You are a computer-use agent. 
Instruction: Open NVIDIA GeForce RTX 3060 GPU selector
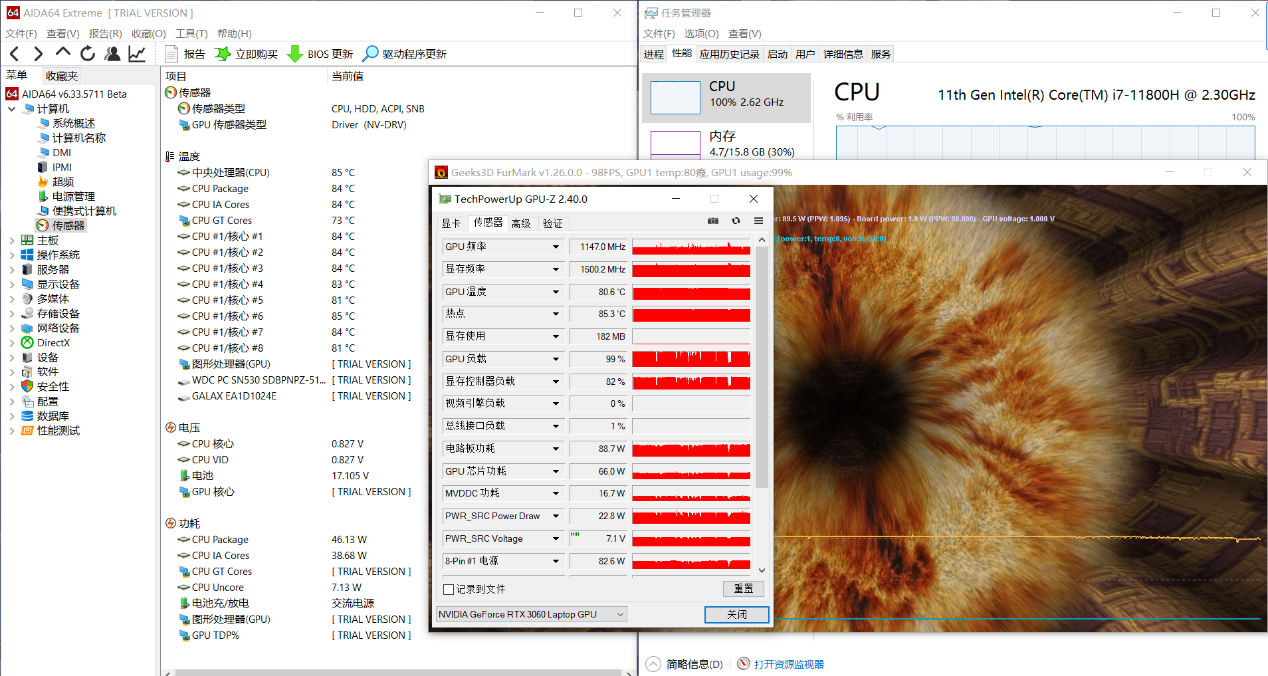pyautogui.click(x=531, y=614)
